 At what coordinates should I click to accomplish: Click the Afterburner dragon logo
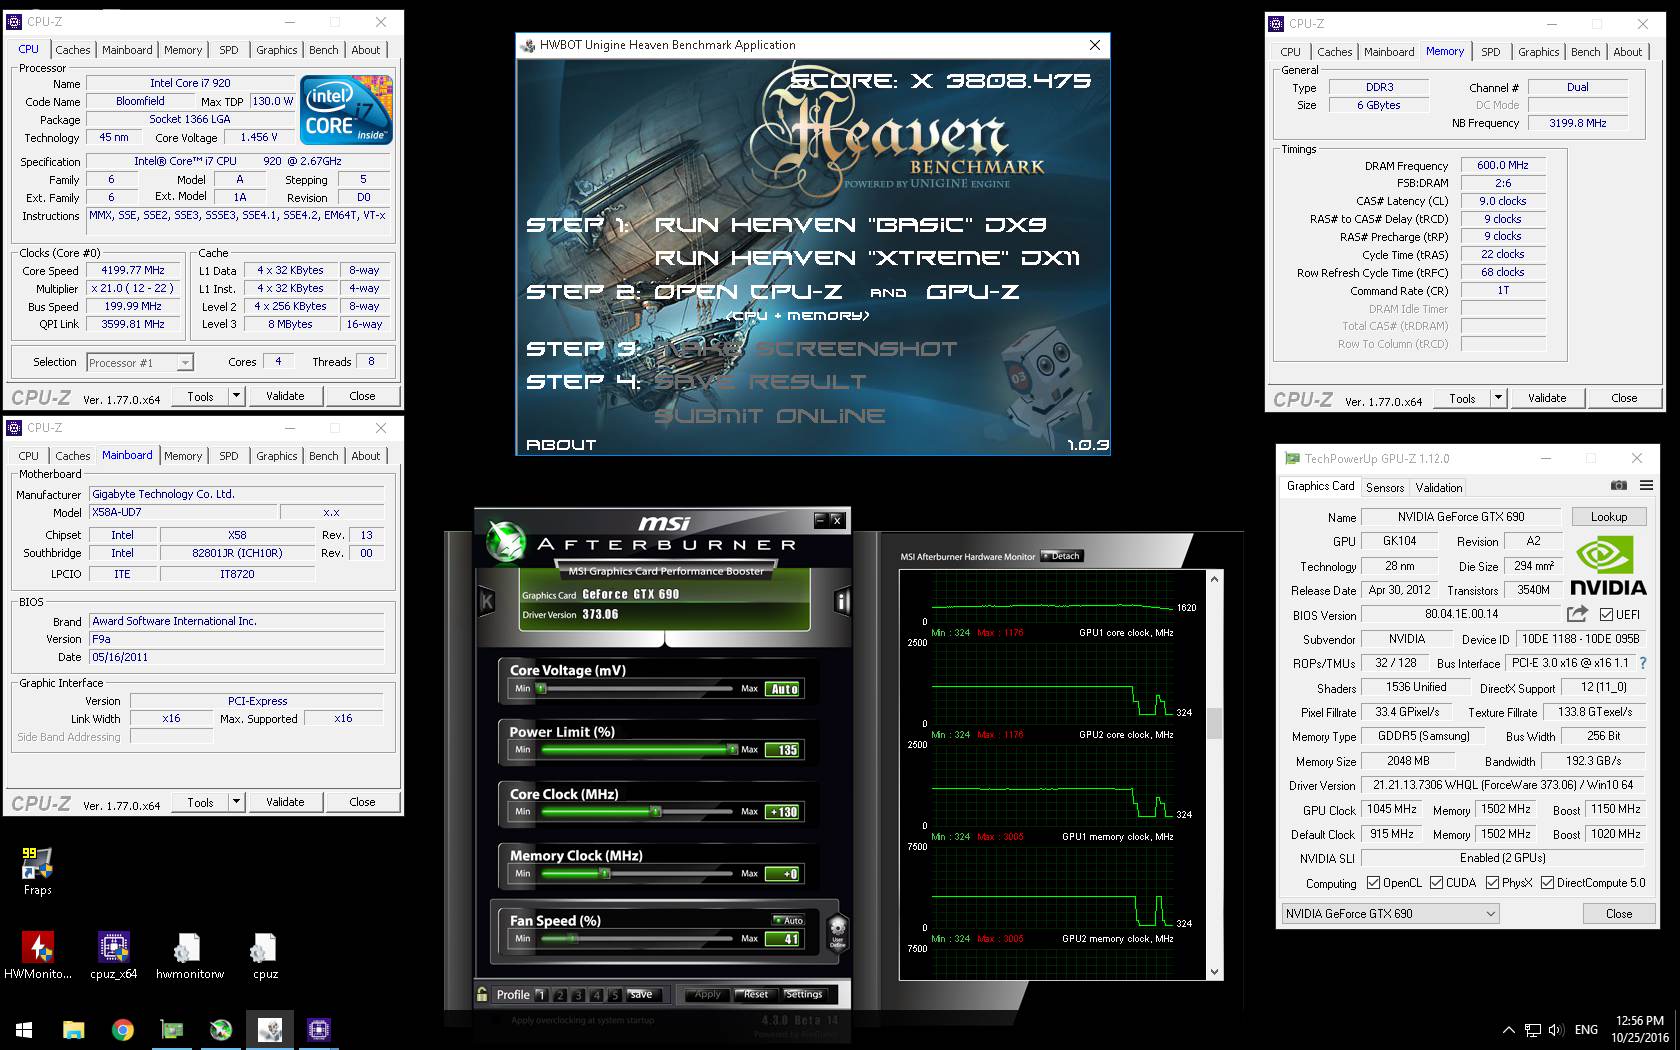pyautogui.click(x=506, y=541)
